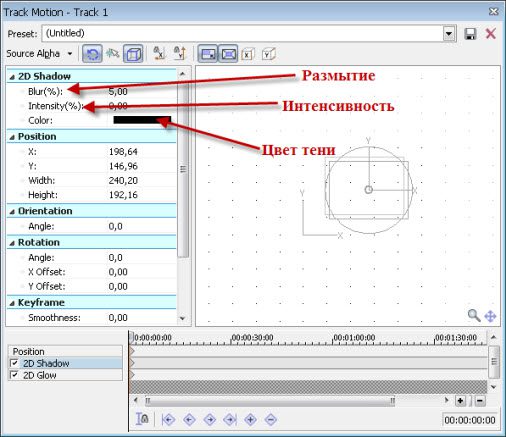Click the Insert Keyframe plus diamond button
Screen dimensions: 506x437
coord(250,419)
